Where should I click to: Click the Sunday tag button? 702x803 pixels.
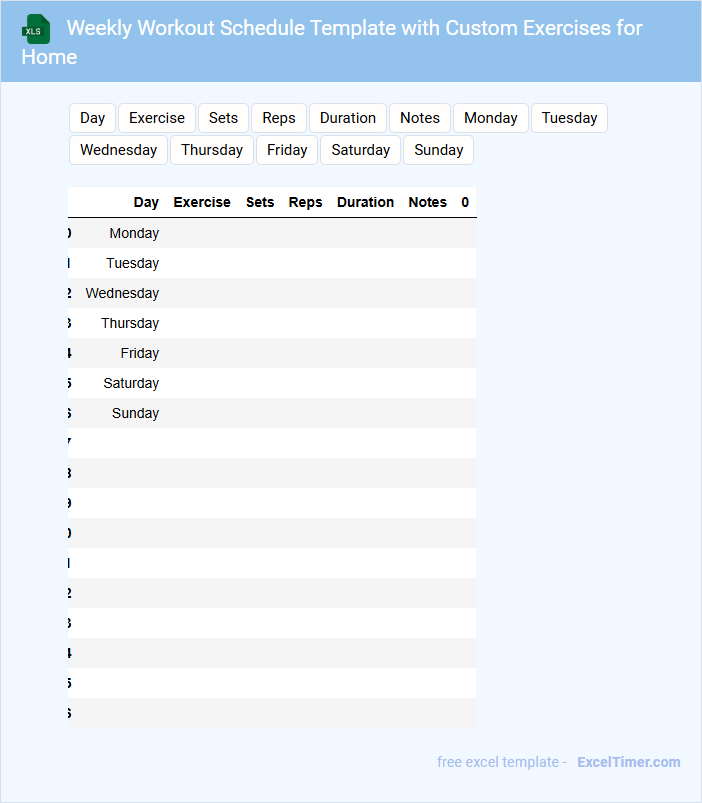coord(438,150)
